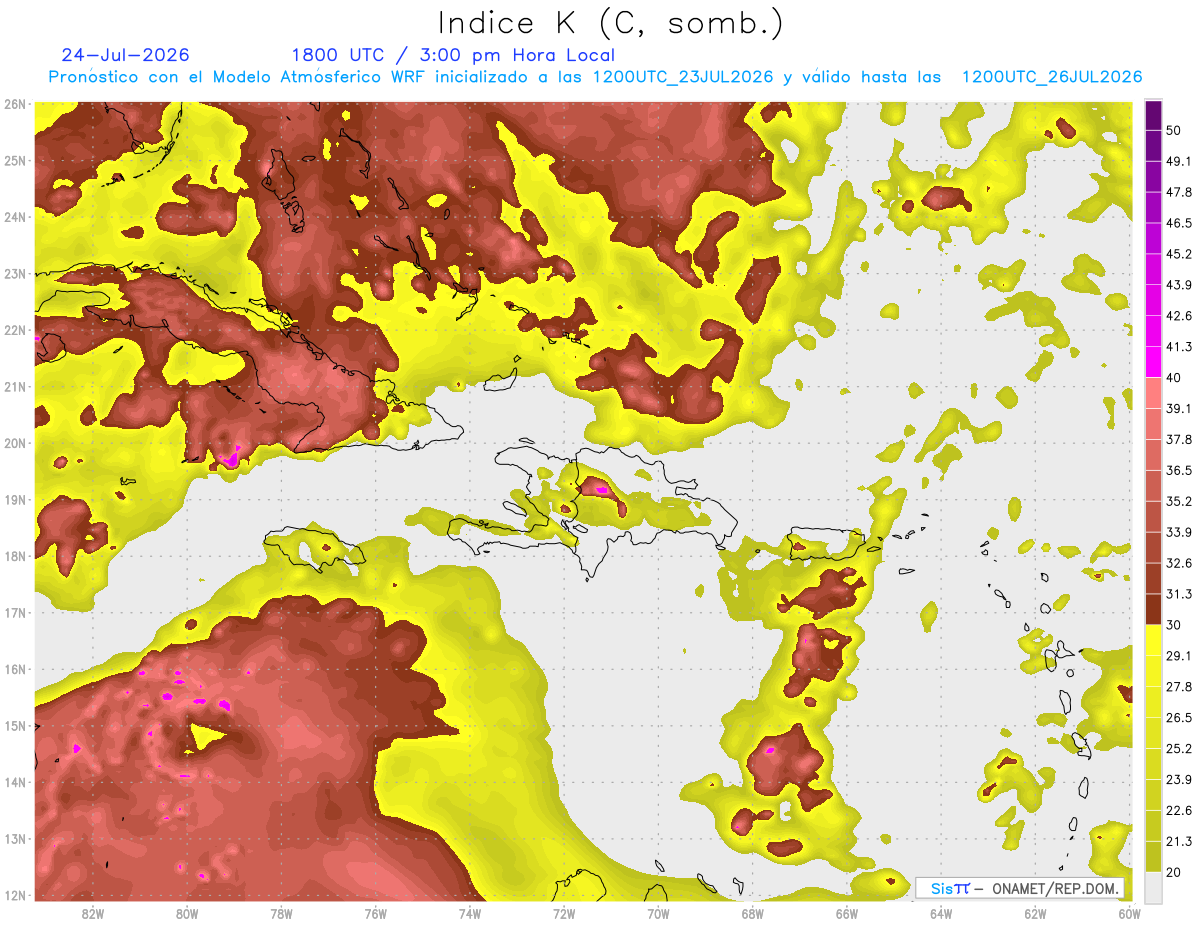The height and width of the screenshot is (927, 1200).
Task: Click latitude label "19N"
Action: coord(14,500)
